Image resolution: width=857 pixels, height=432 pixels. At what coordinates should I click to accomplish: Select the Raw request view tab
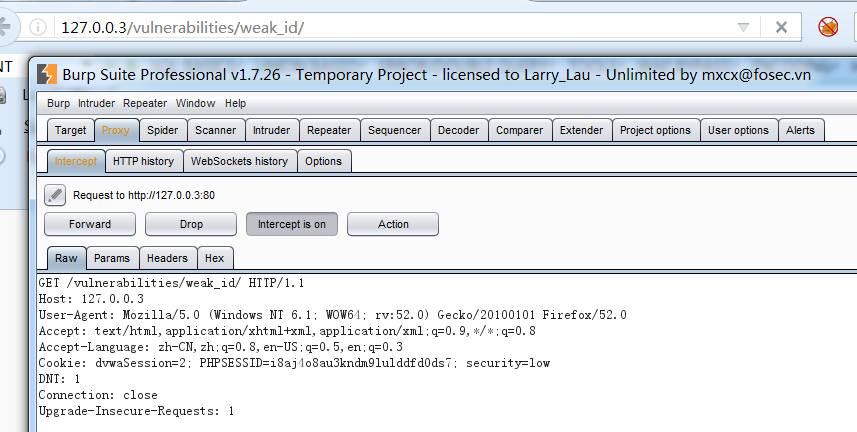tap(66, 258)
